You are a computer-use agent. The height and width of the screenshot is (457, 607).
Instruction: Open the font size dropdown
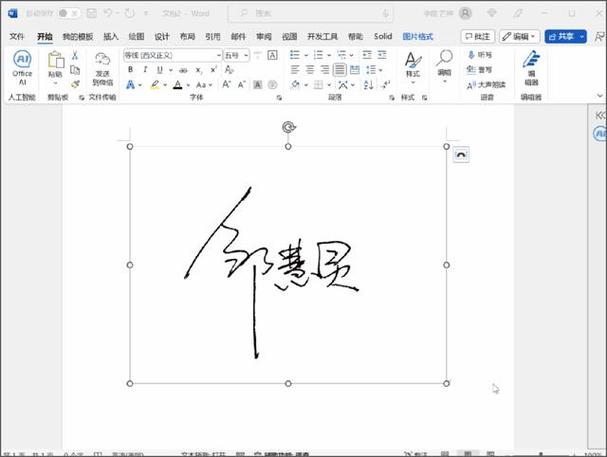[246, 55]
